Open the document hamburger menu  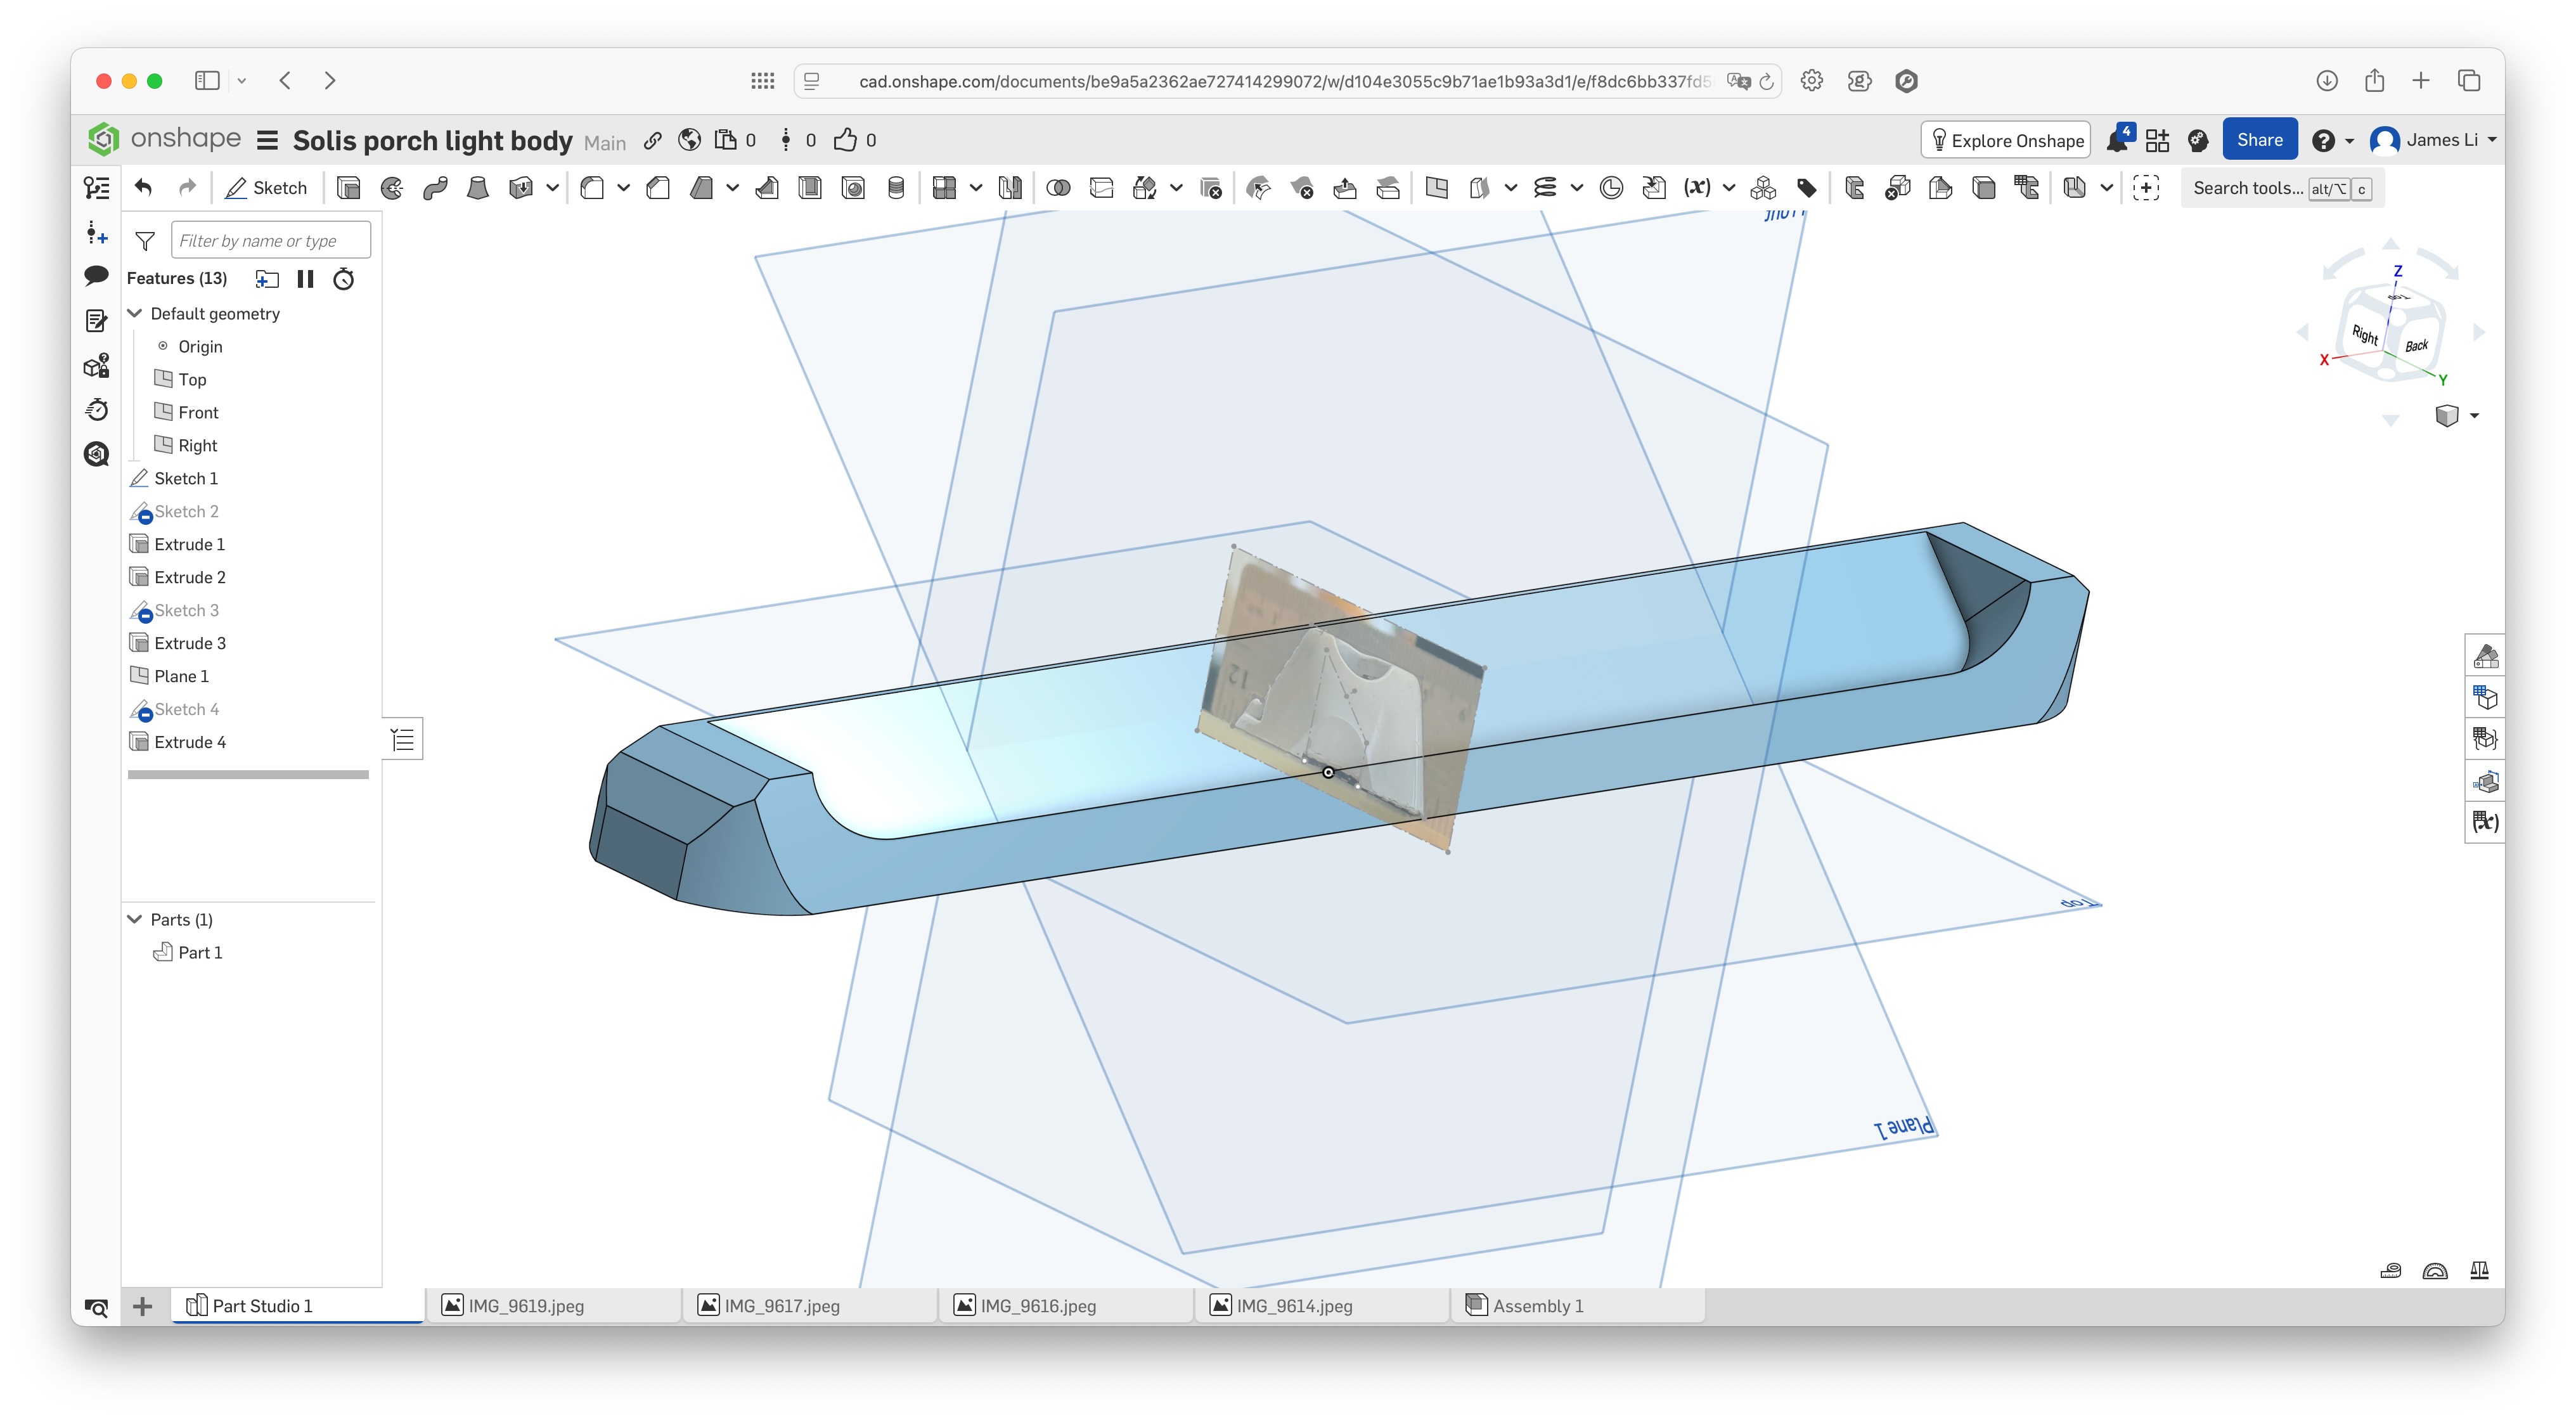click(x=267, y=141)
